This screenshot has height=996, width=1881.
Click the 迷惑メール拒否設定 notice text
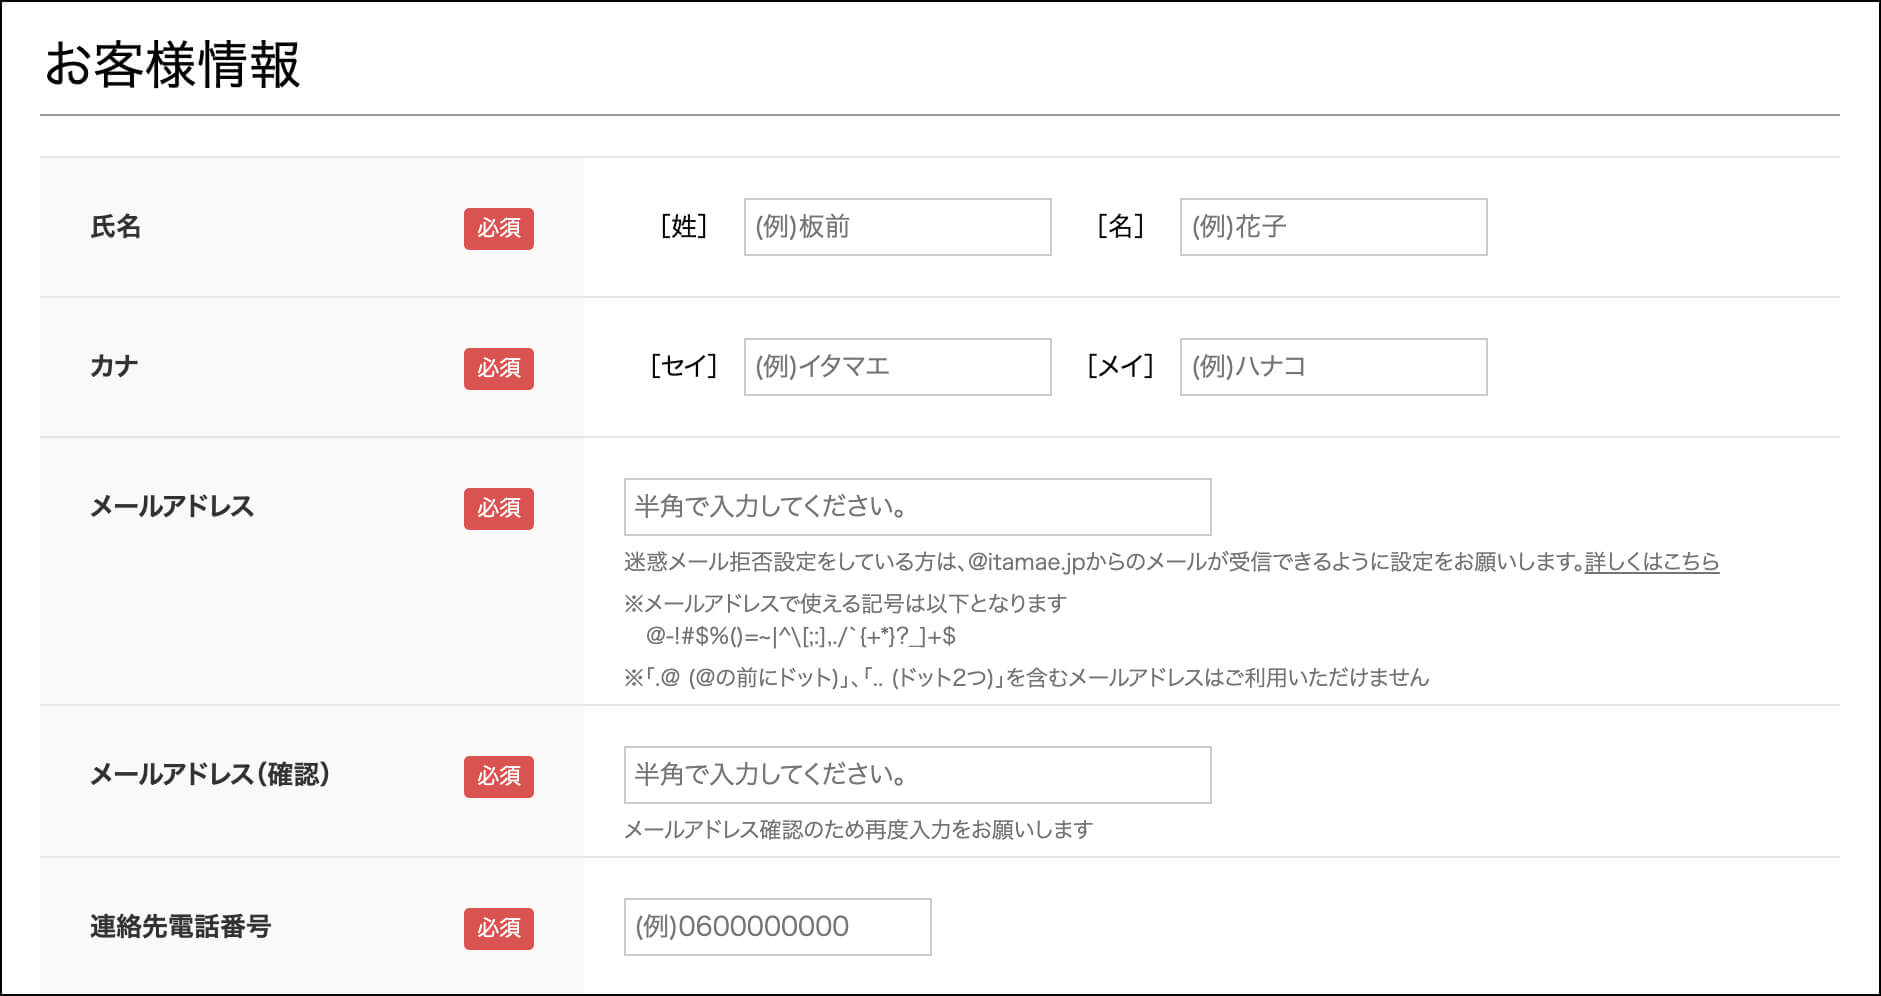(x=1104, y=562)
